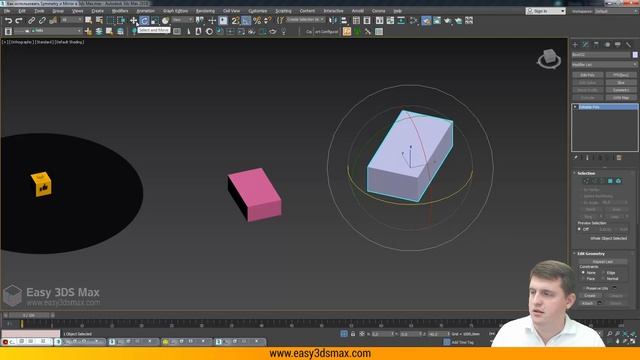Select the Unlink Selection icon
Image resolution: width=640 pixels, height=360 pixels.
pos(42,20)
